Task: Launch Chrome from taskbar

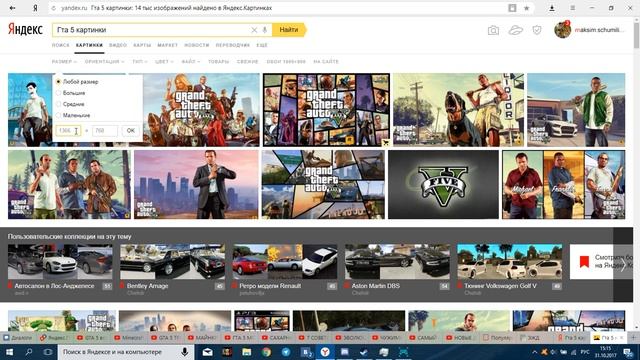Action: 266,352
